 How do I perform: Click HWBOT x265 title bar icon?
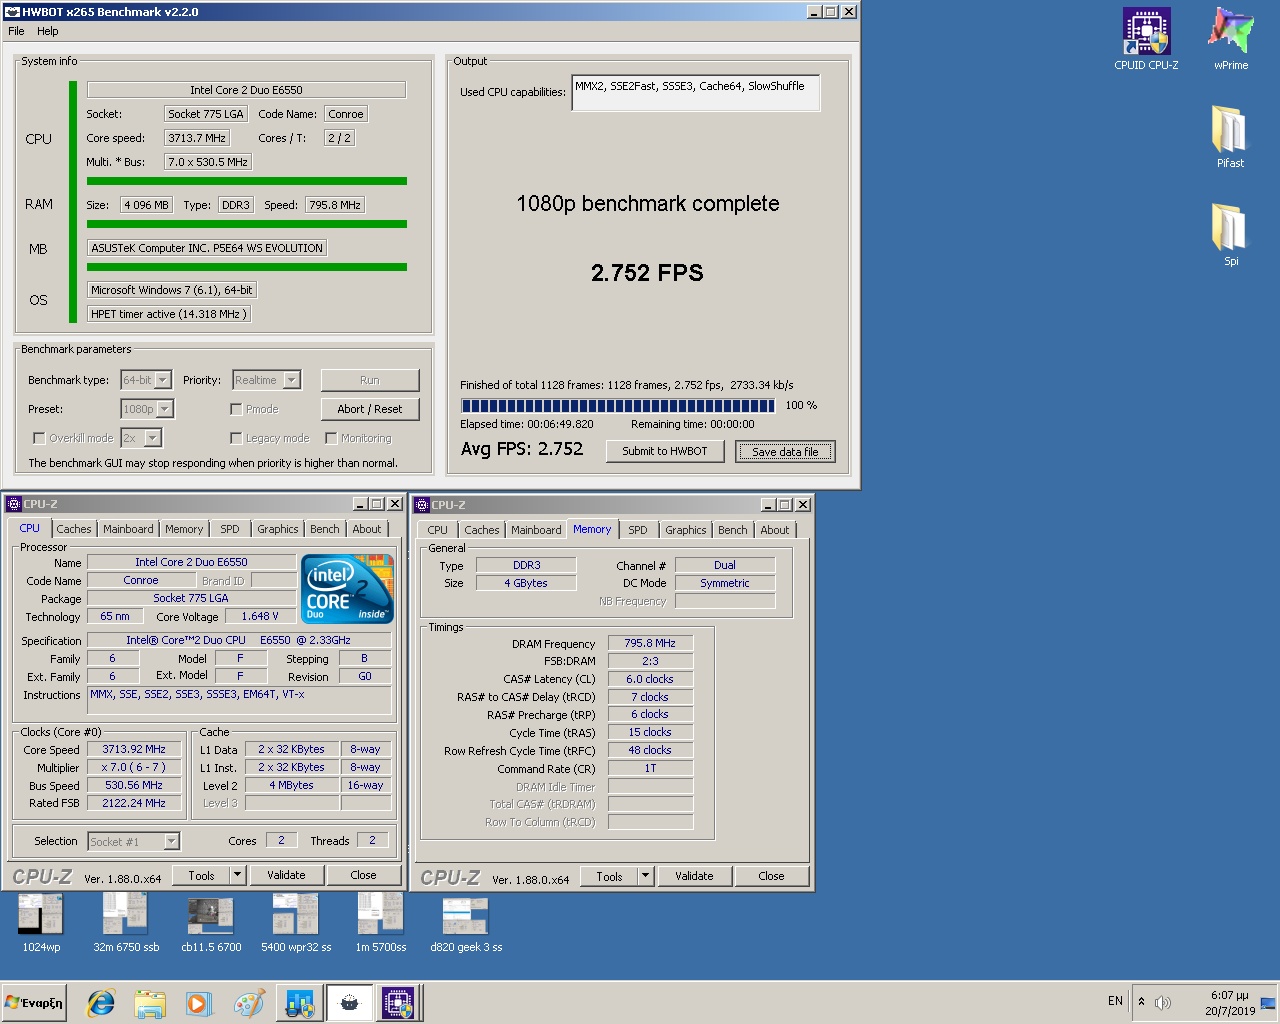pyautogui.click(x=13, y=12)
